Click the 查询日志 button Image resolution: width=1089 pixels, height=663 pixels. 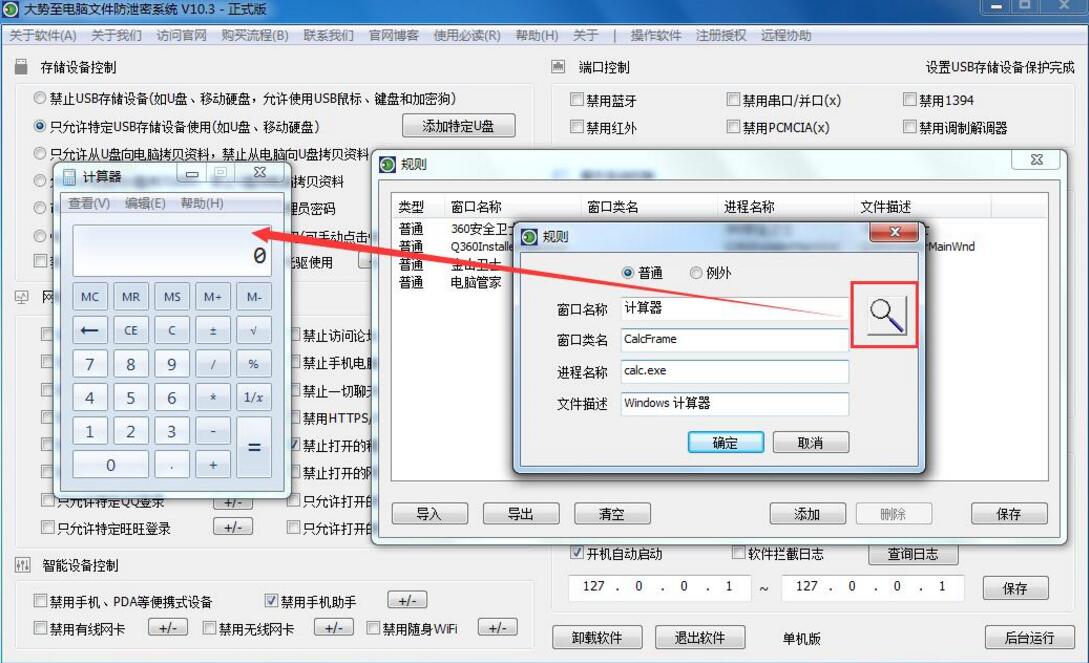coord(912,553)
